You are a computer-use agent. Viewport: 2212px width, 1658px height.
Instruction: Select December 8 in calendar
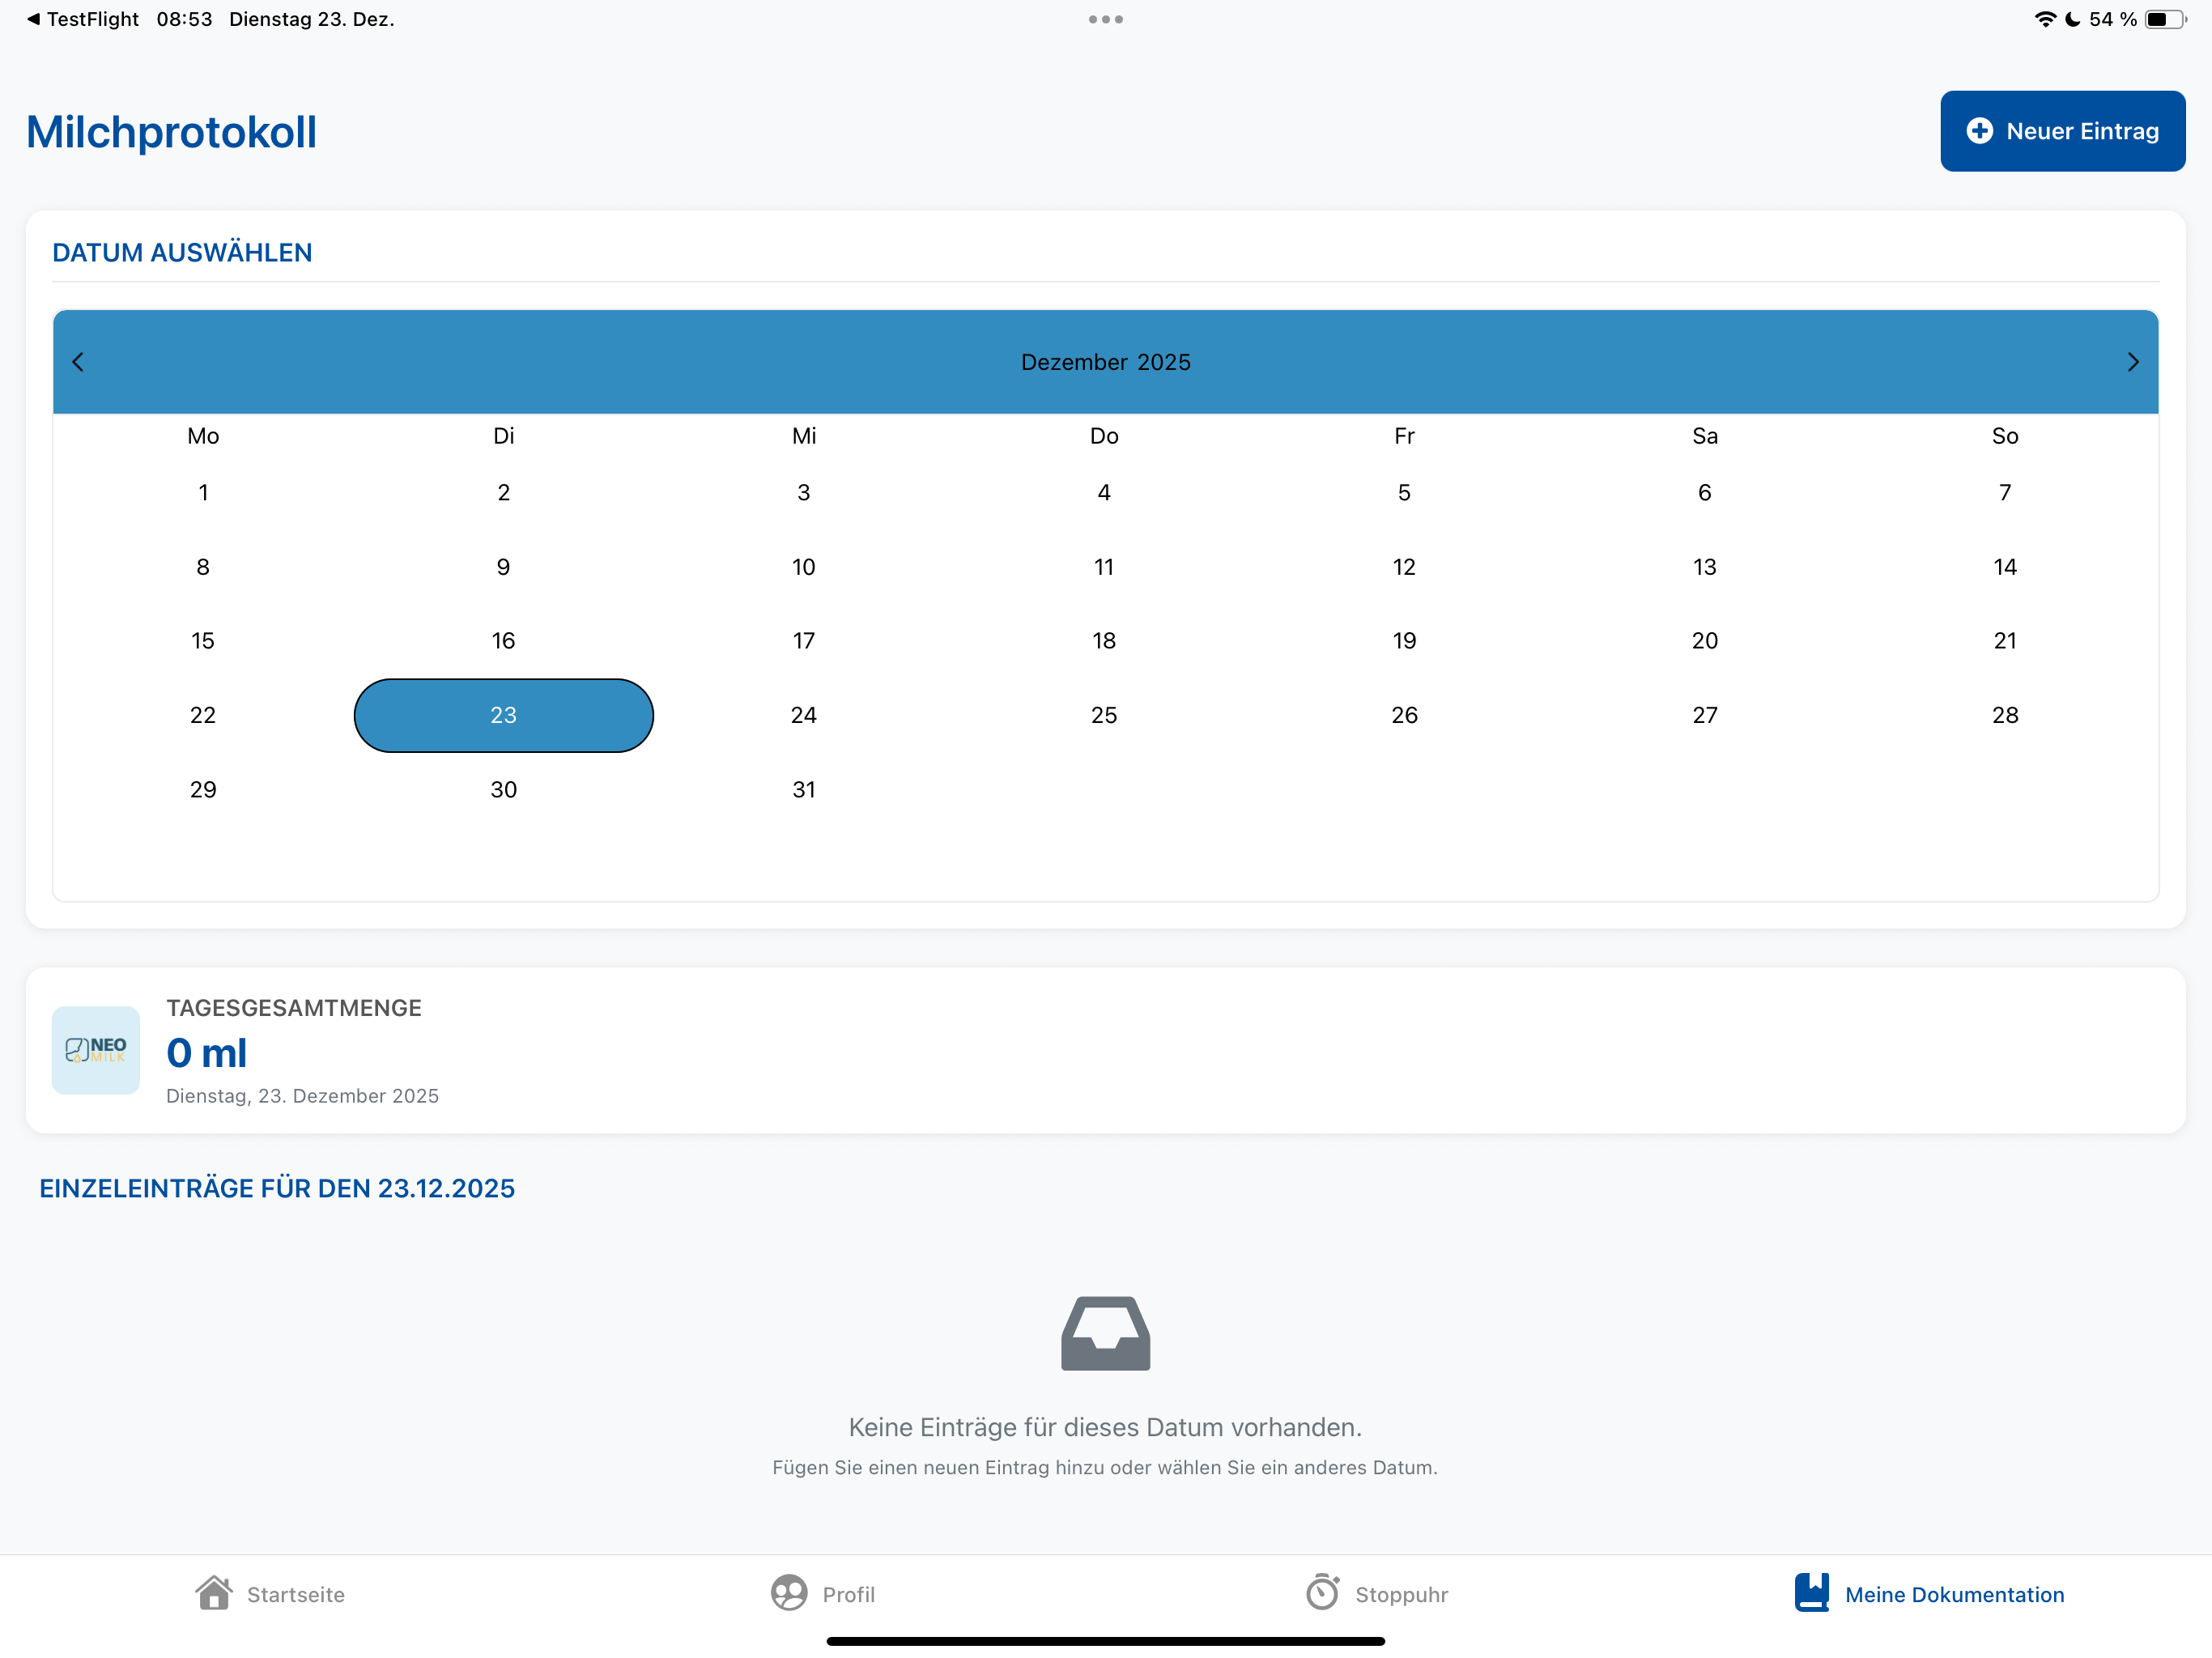(x=203, y=567)
